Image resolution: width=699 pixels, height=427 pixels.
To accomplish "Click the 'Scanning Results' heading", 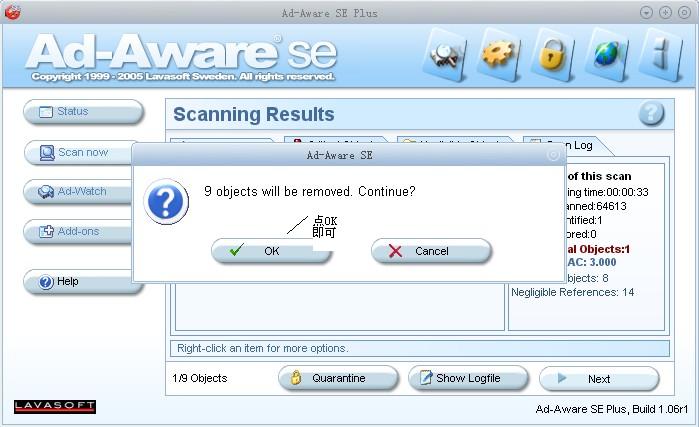I will 254,115.
